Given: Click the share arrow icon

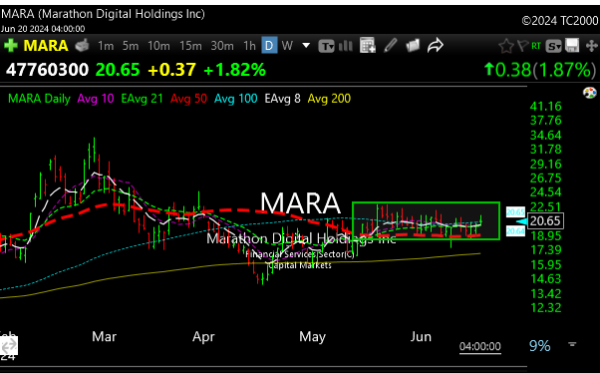Looking at the screenshot, I should pos(435,46).
